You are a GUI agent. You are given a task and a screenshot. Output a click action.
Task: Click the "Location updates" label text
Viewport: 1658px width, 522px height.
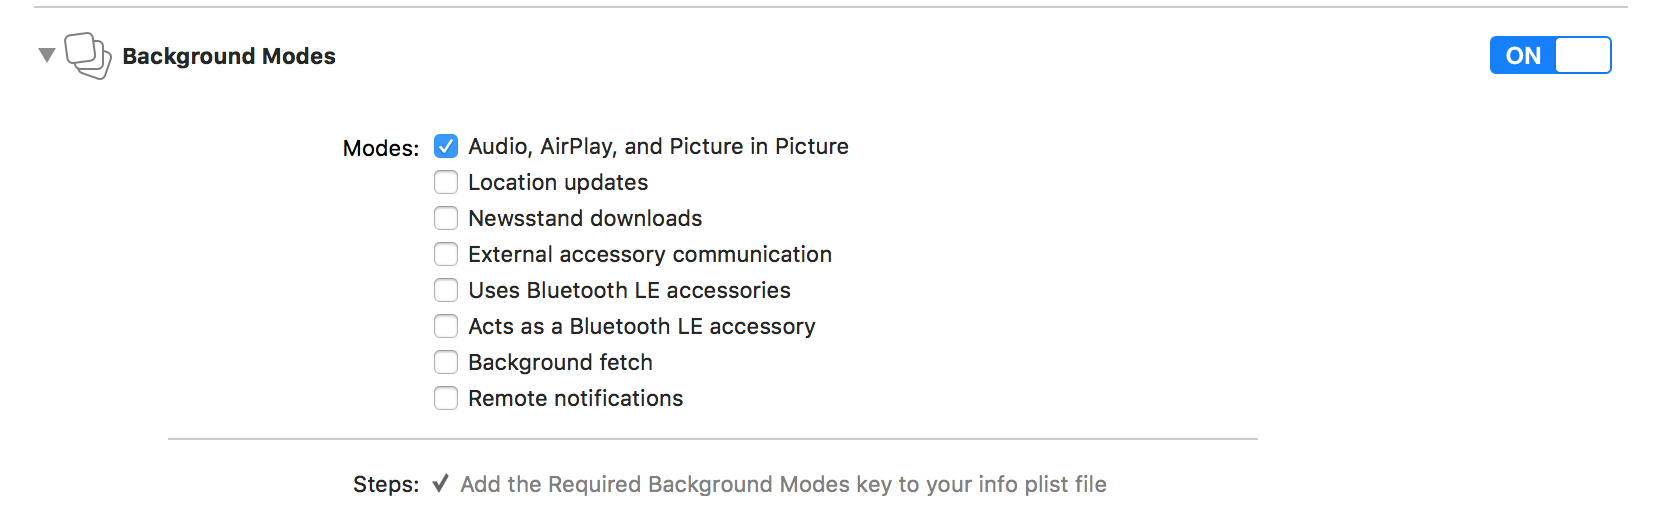(558, 182)
